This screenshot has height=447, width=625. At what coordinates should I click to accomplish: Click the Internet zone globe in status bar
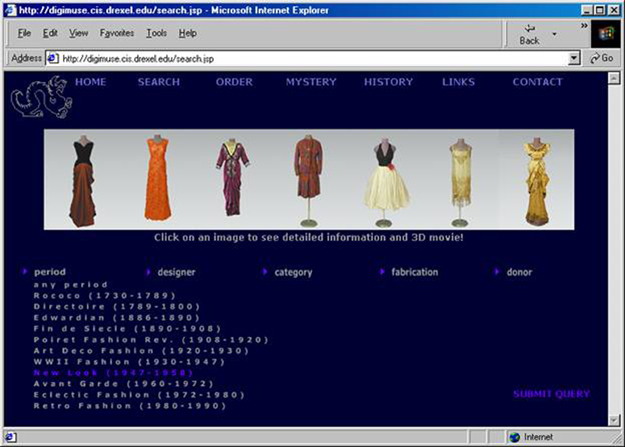click(515, 437)
